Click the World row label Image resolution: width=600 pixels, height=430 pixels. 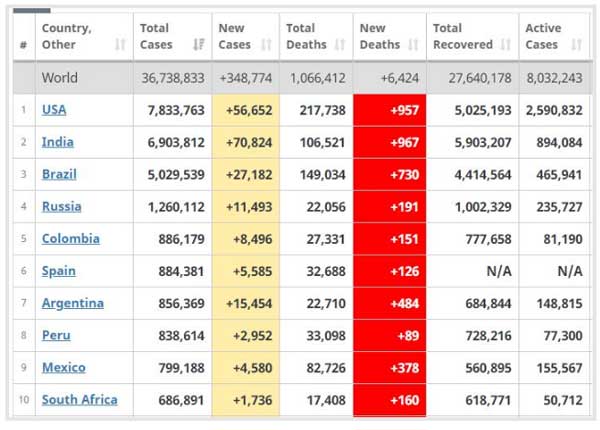tap(60, 77)
